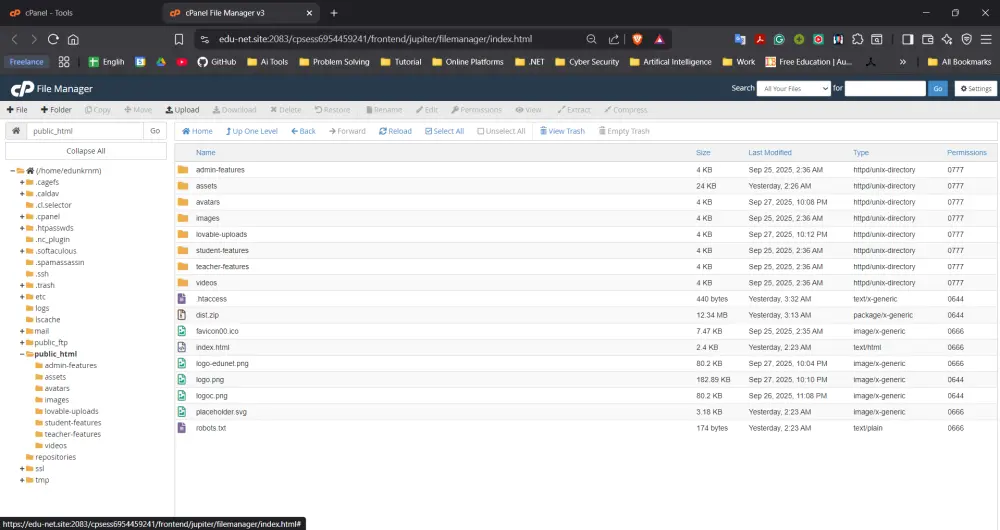Click the public_html path input field
This screenshot has height=530, width=1000.
(85, 131)
